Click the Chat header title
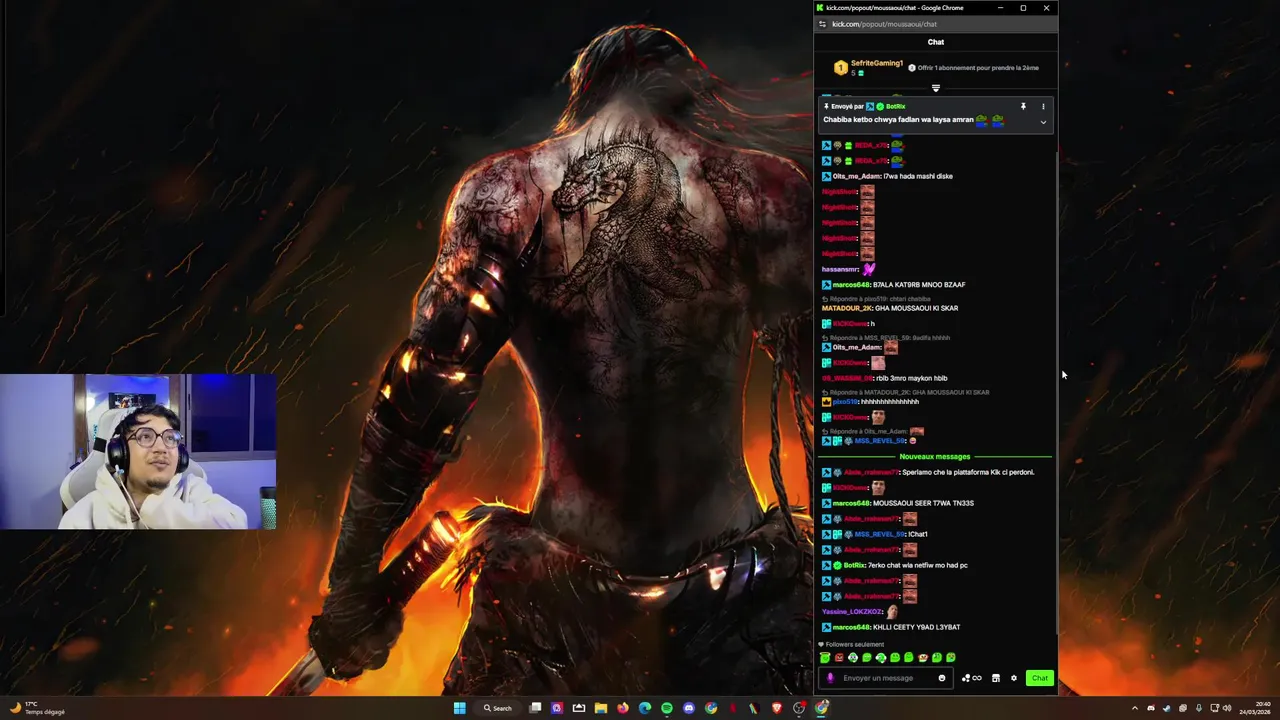 [x=936, y=42]
